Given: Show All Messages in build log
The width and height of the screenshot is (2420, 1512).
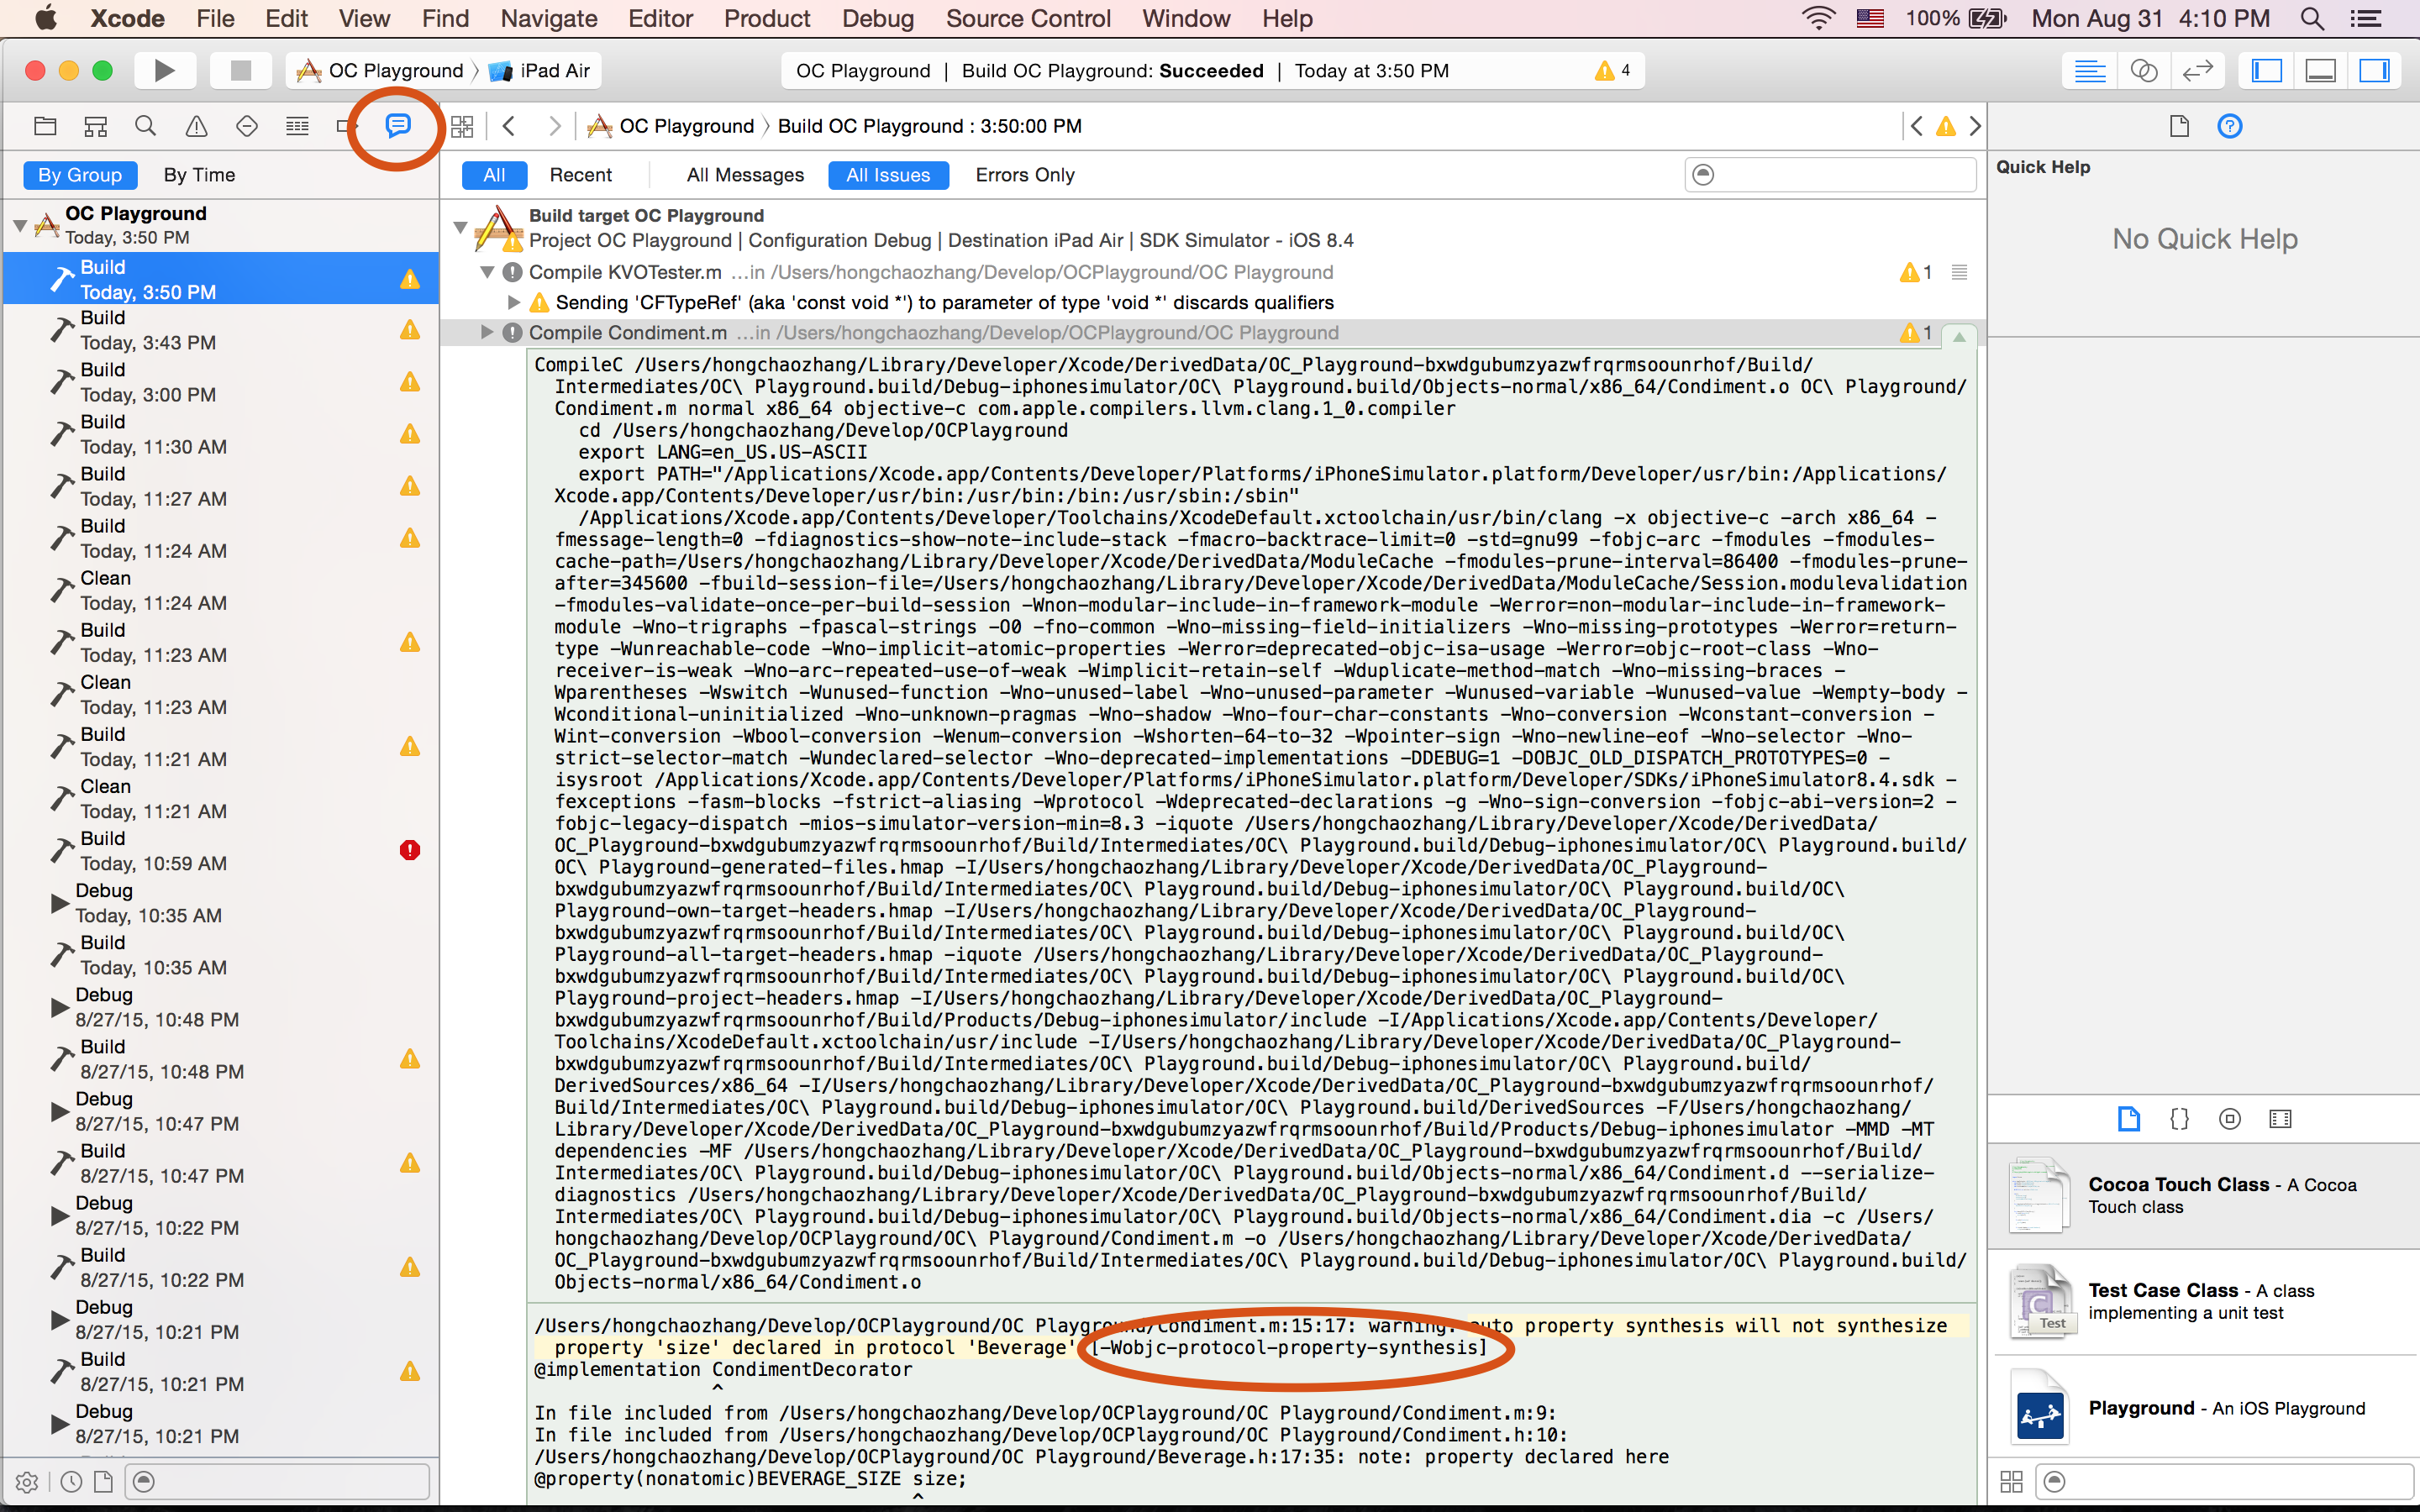Looking at the screenshot, I should point(745,175).
